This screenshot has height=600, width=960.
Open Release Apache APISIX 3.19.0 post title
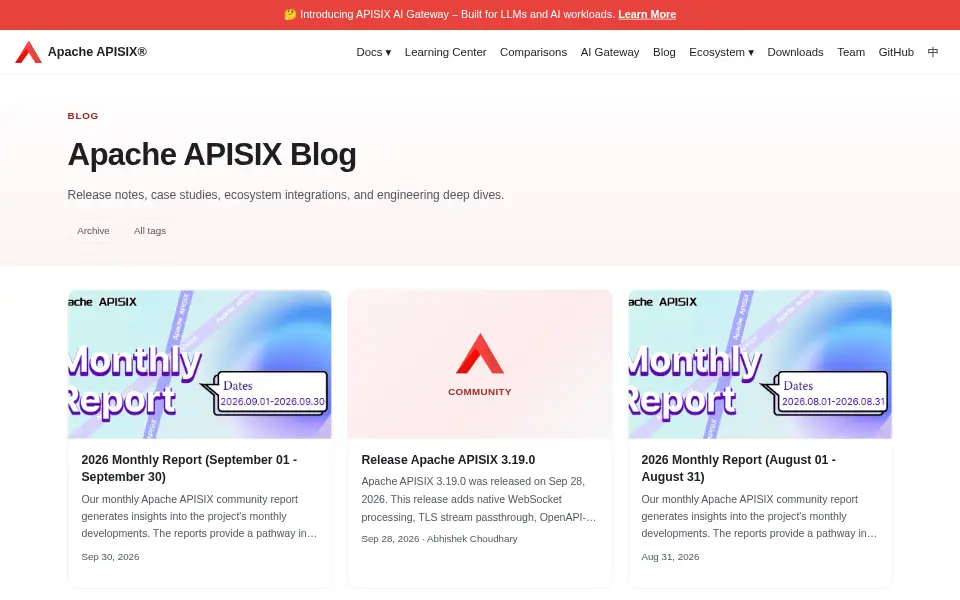pyautogui.click(x=448, y=460)
